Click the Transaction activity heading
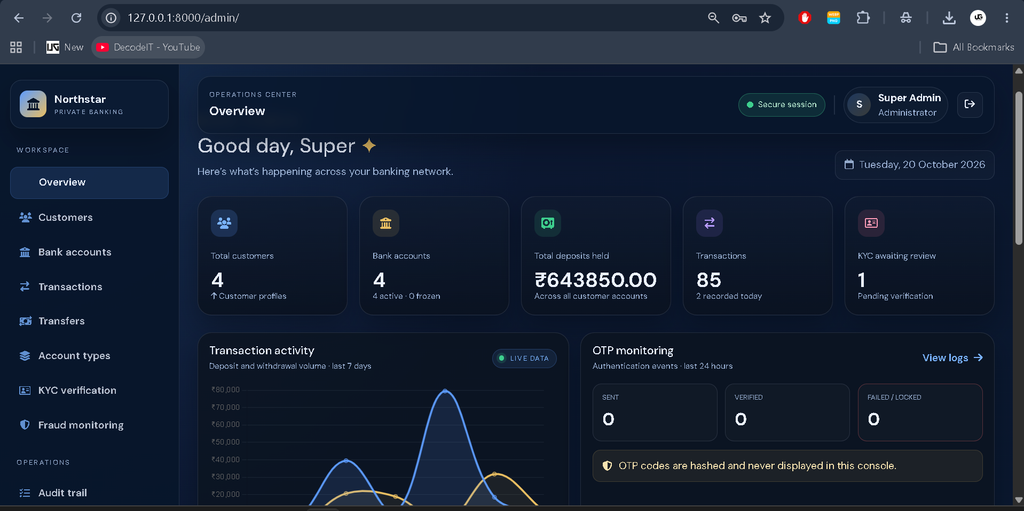Image resolution: width=1024 pixels, height=511 pixels. point(262,351)
